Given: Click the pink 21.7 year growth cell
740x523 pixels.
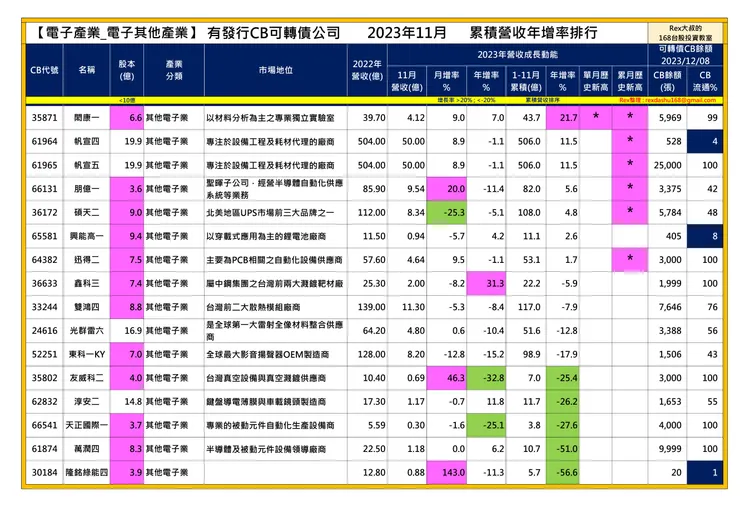Looking at the screenshot, I should tap(563, 118).
